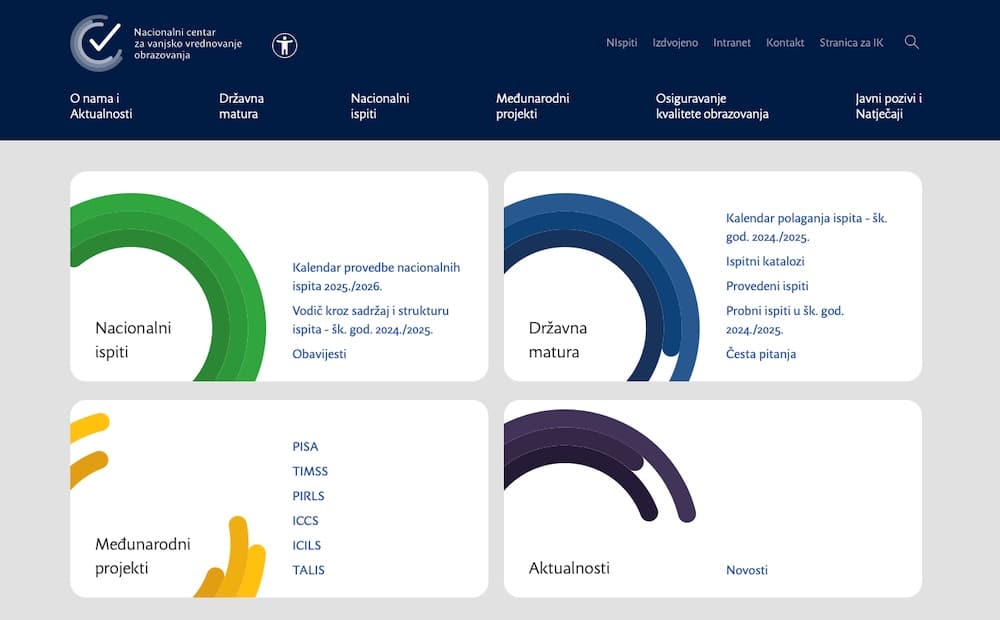This screenshot has width=1000, height=620.
Task: Open the O nama i Aktualnosti menu
Action: [x=101, y=106]
